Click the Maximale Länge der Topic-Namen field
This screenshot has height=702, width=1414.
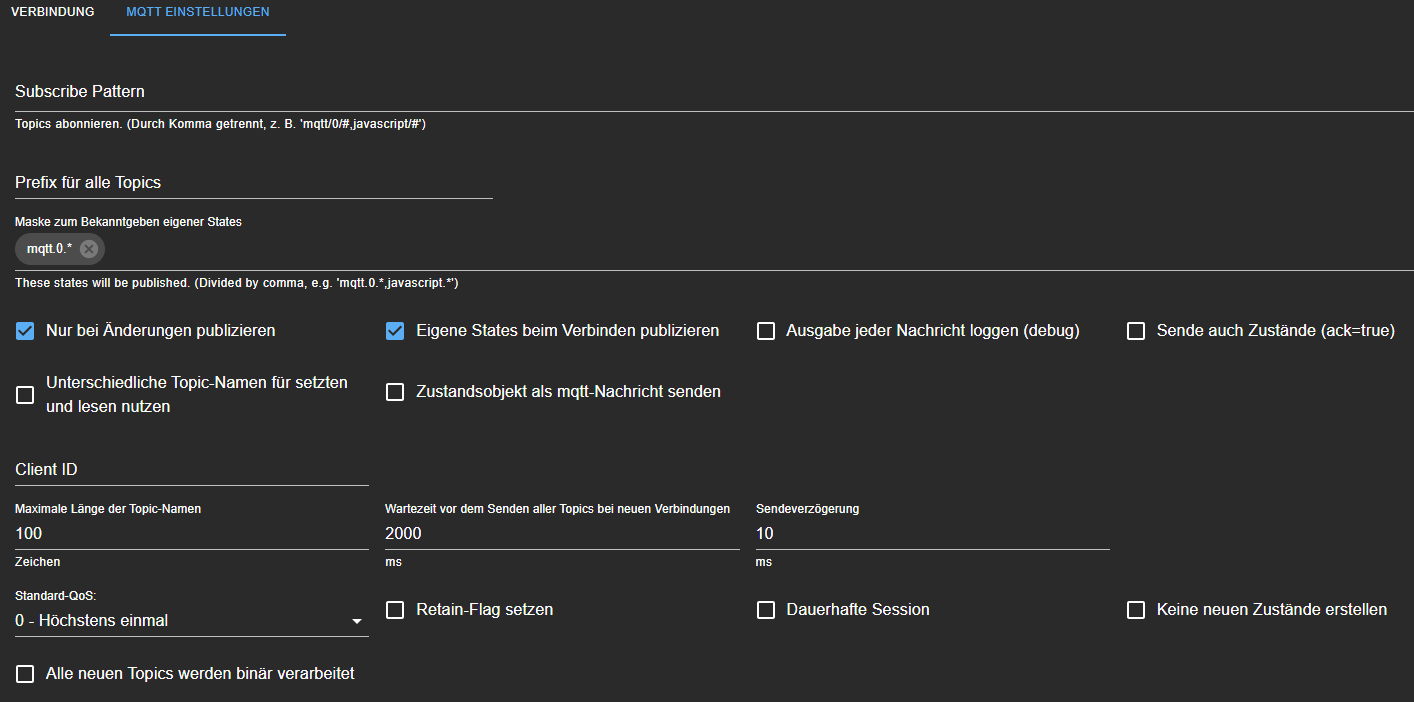(x=191, y=534)
